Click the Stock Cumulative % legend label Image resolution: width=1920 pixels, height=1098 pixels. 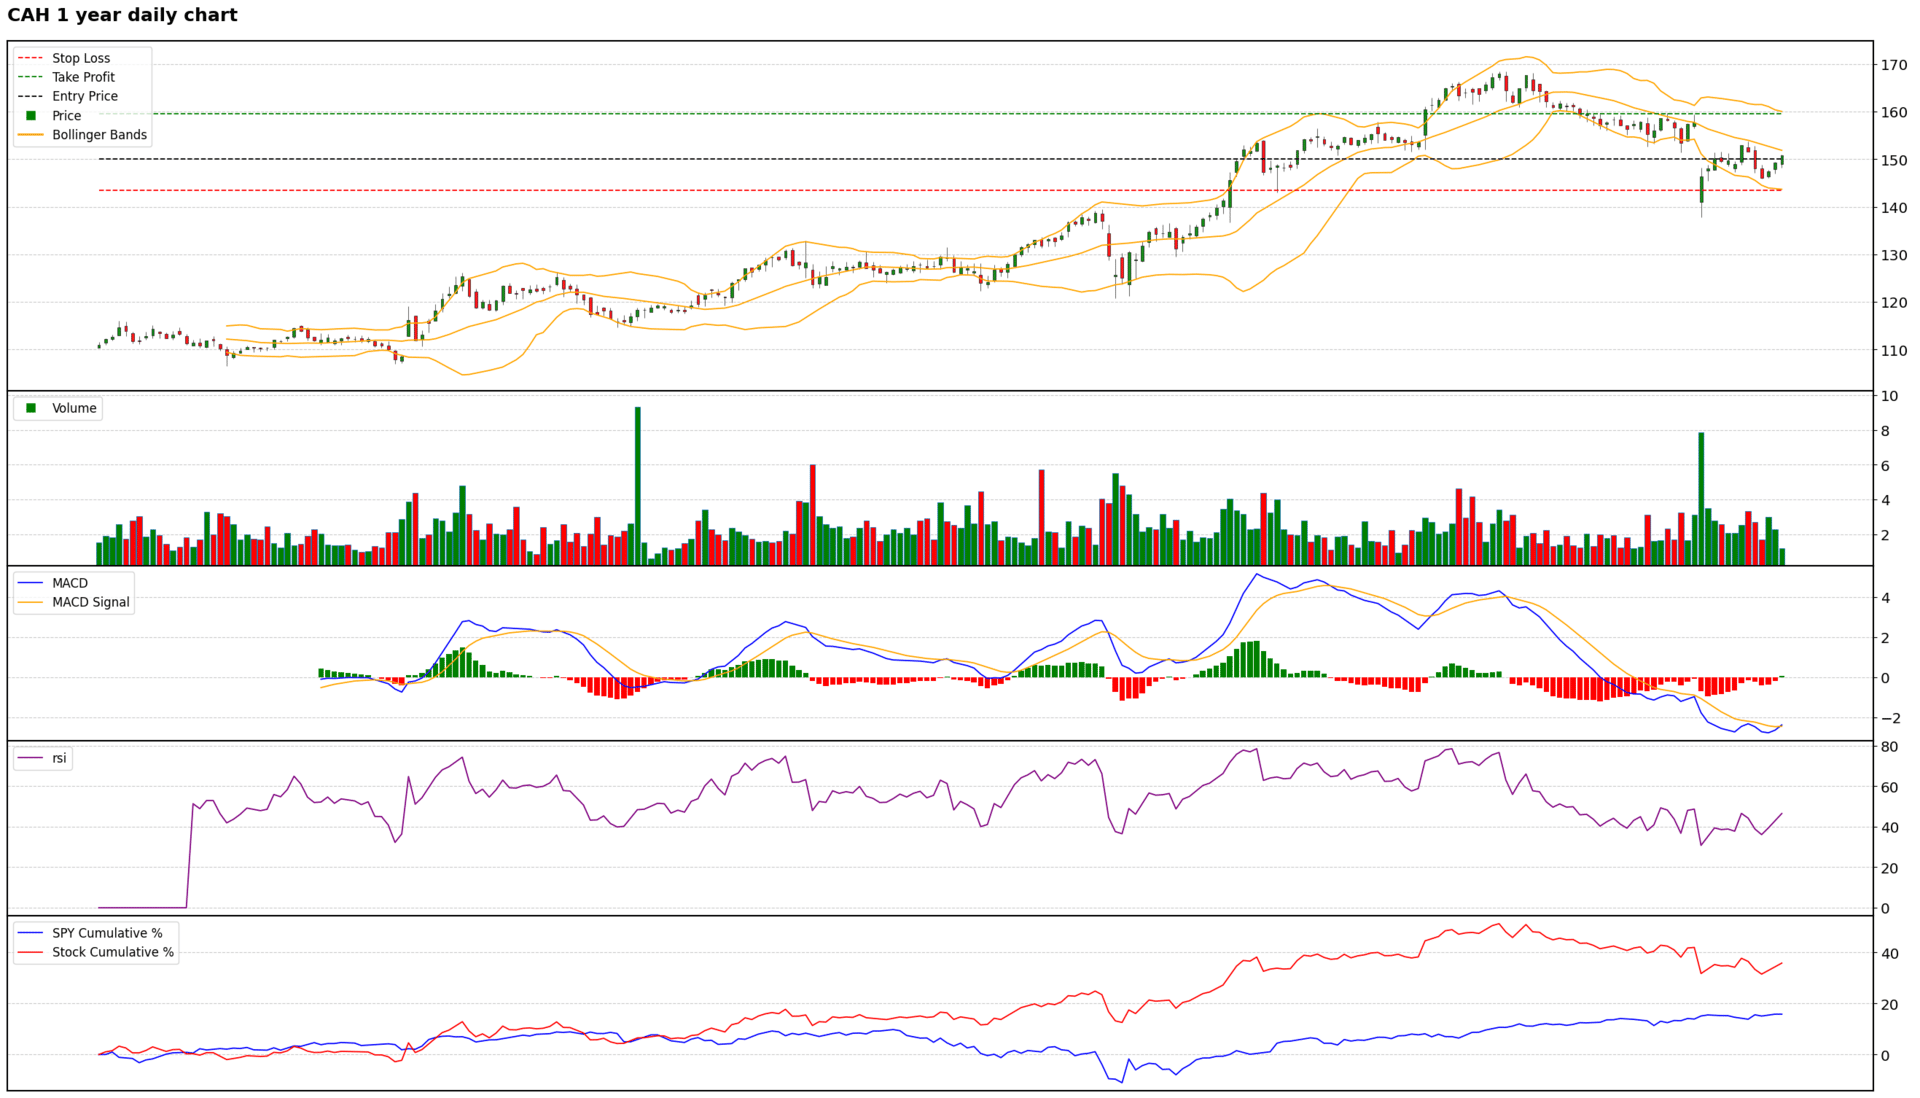(113, 952)
